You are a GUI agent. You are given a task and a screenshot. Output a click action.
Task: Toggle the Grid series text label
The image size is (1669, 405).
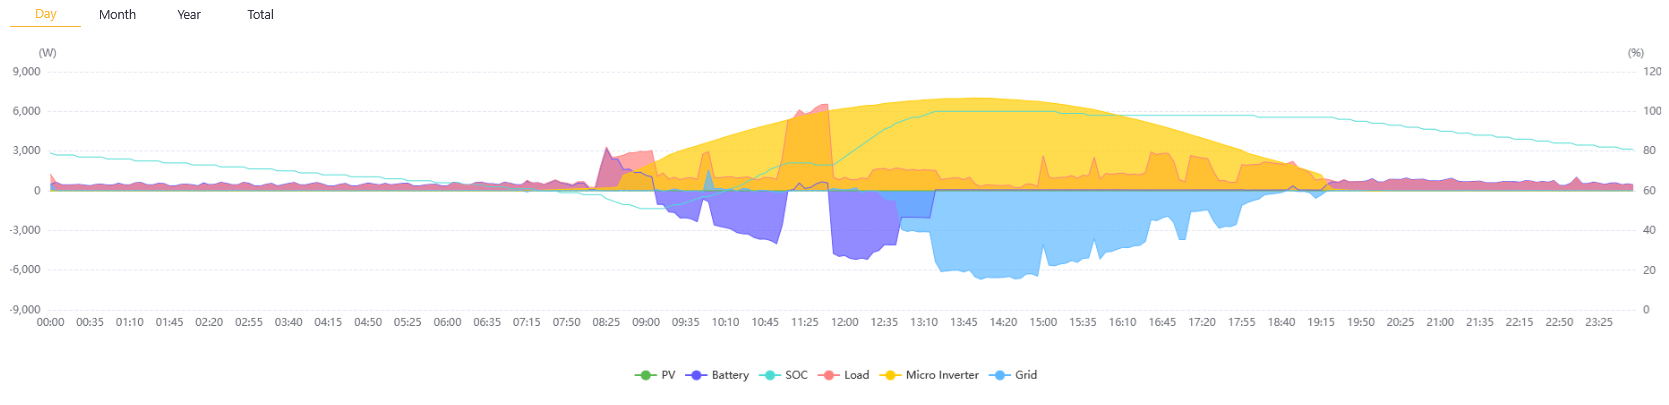[1026, 375]
